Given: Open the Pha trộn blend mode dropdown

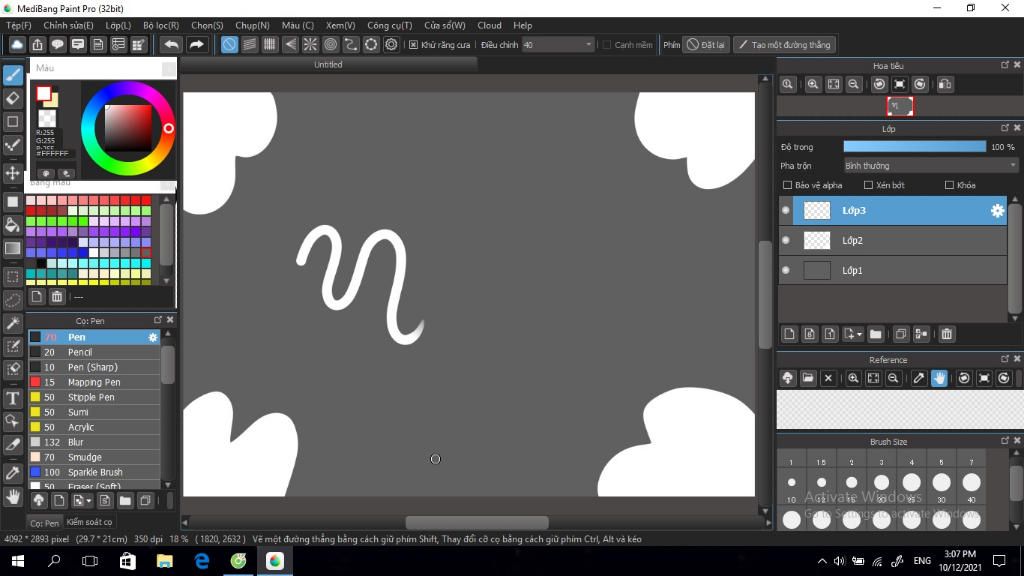Looking at the screenshot, I should point(930,166).
